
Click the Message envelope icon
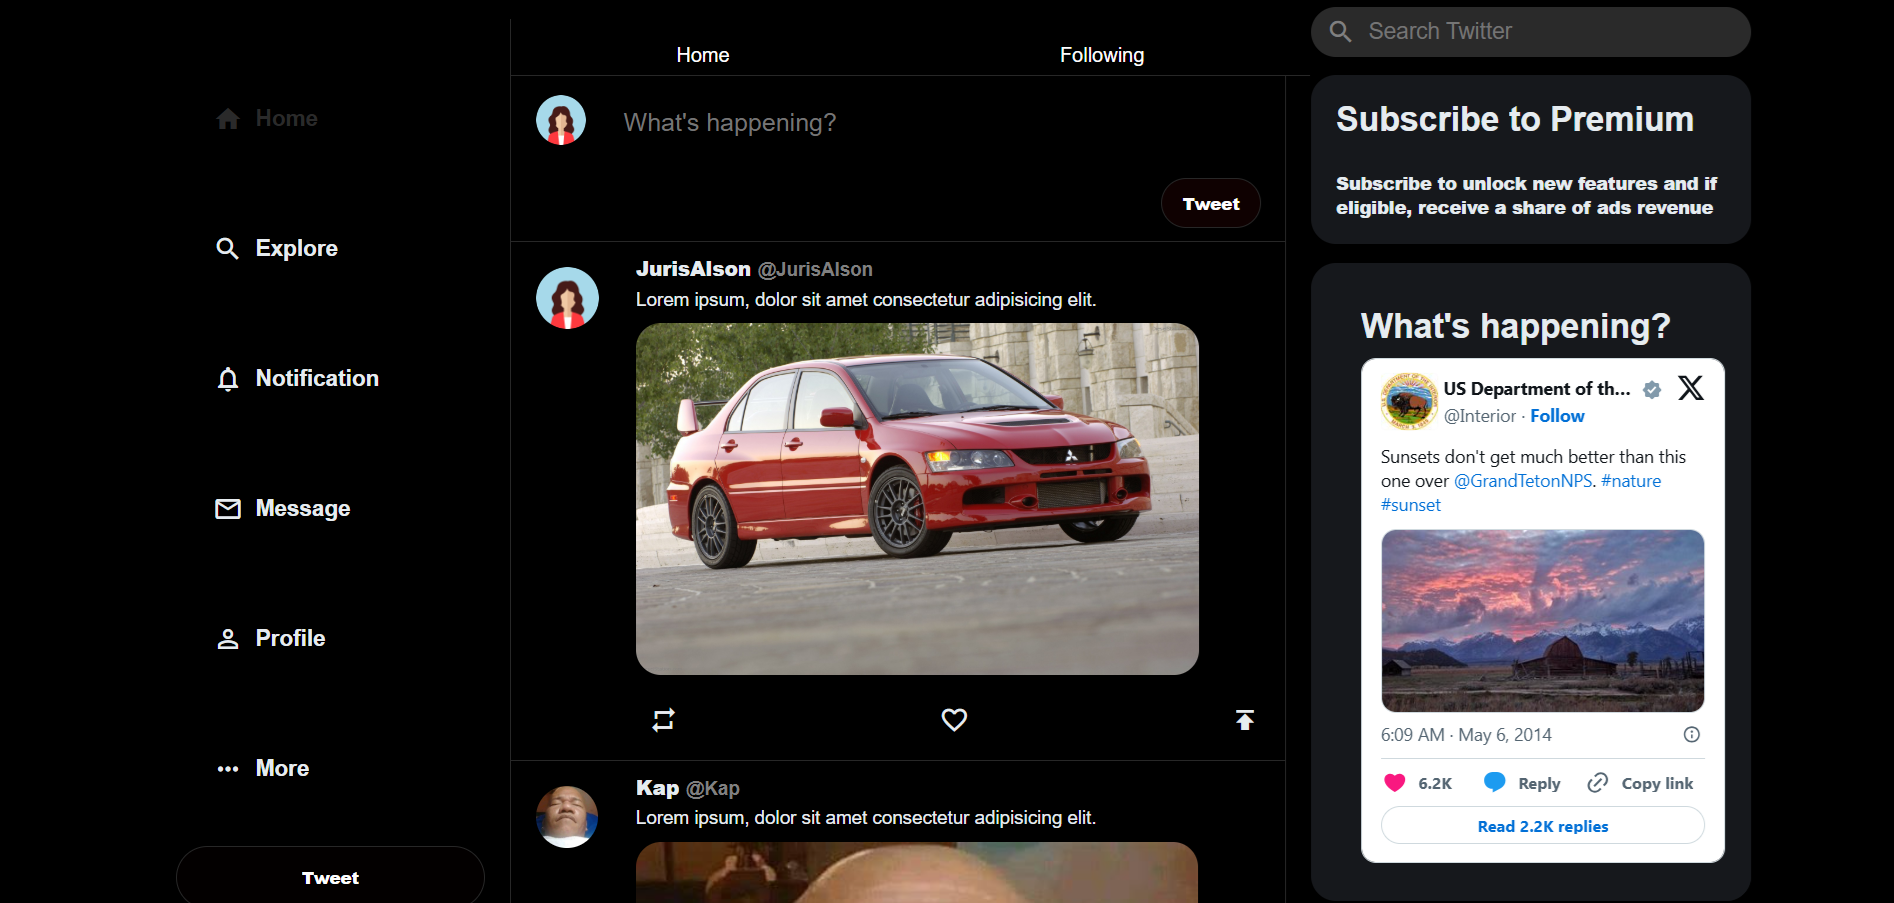tap(228, 509)
